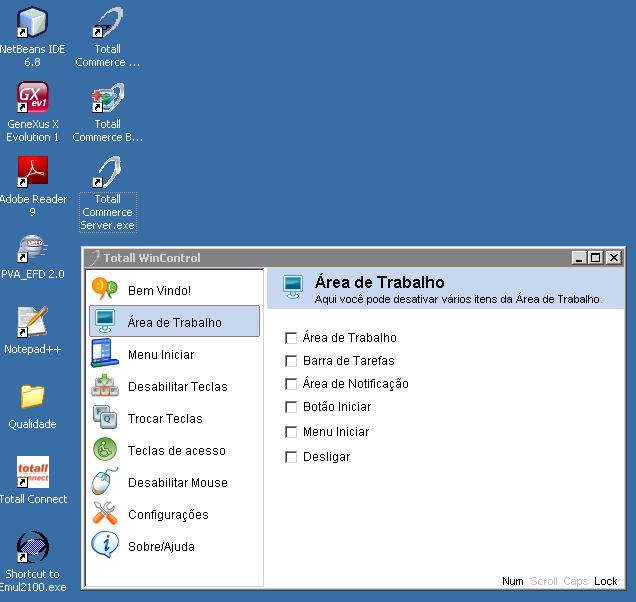Check the Barra de Tarefas option
The width and height of the screenshot is (636, 602).
click(x=292, y=361)
